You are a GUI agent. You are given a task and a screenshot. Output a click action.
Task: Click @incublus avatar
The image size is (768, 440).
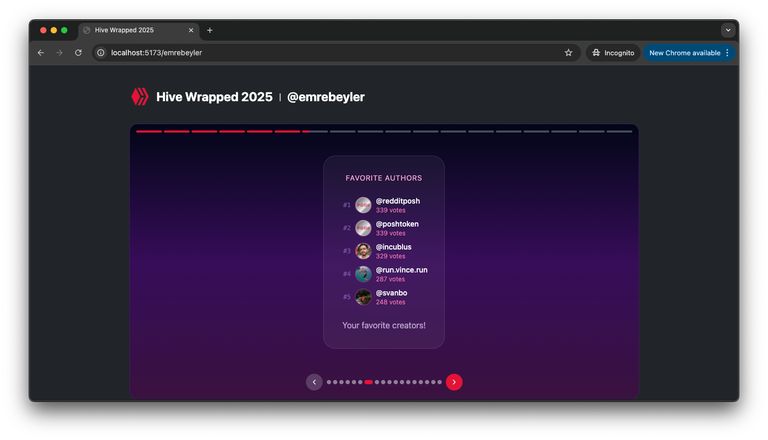[363, 251]
